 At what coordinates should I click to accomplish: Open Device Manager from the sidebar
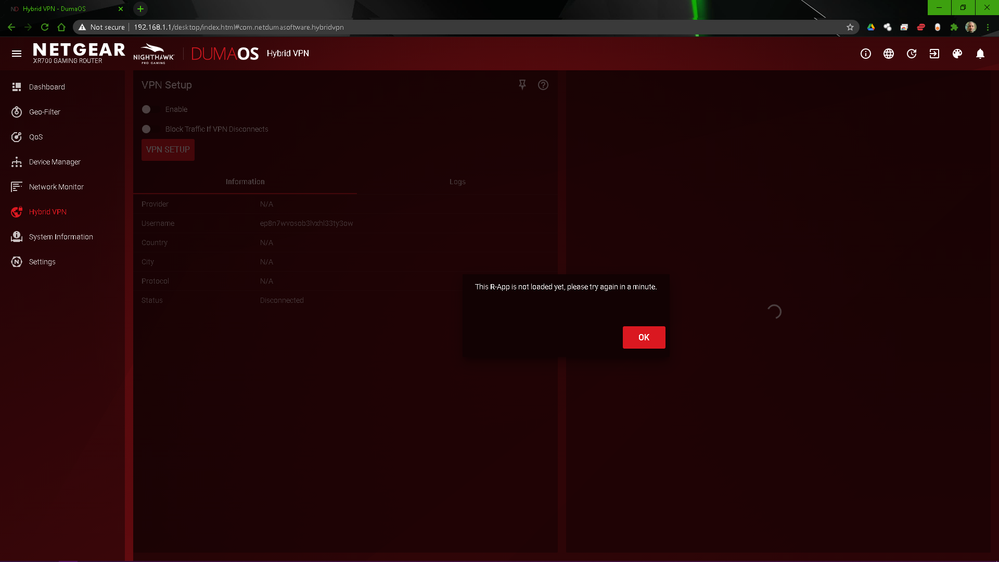(x=55, y=162)
